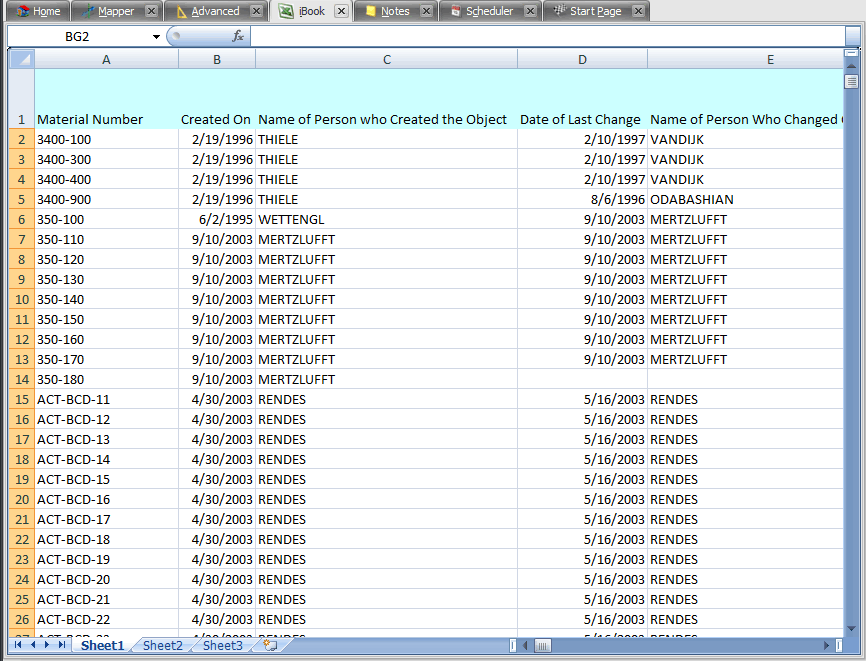This screenshot has height=661, width=866.
Task: Select the Sheet1 tab
Action: click(101, 645)
